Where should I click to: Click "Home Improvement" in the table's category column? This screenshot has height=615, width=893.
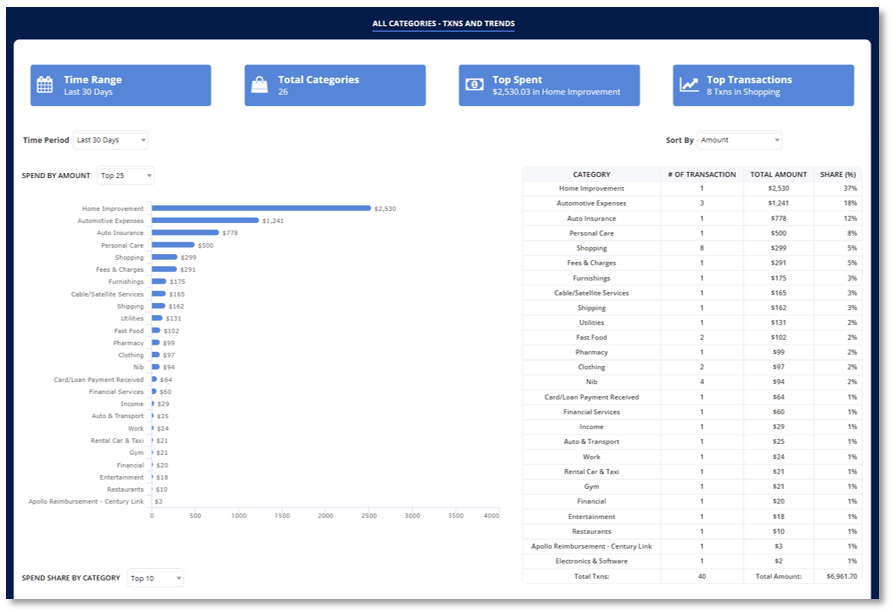click(x=591, y=188)
